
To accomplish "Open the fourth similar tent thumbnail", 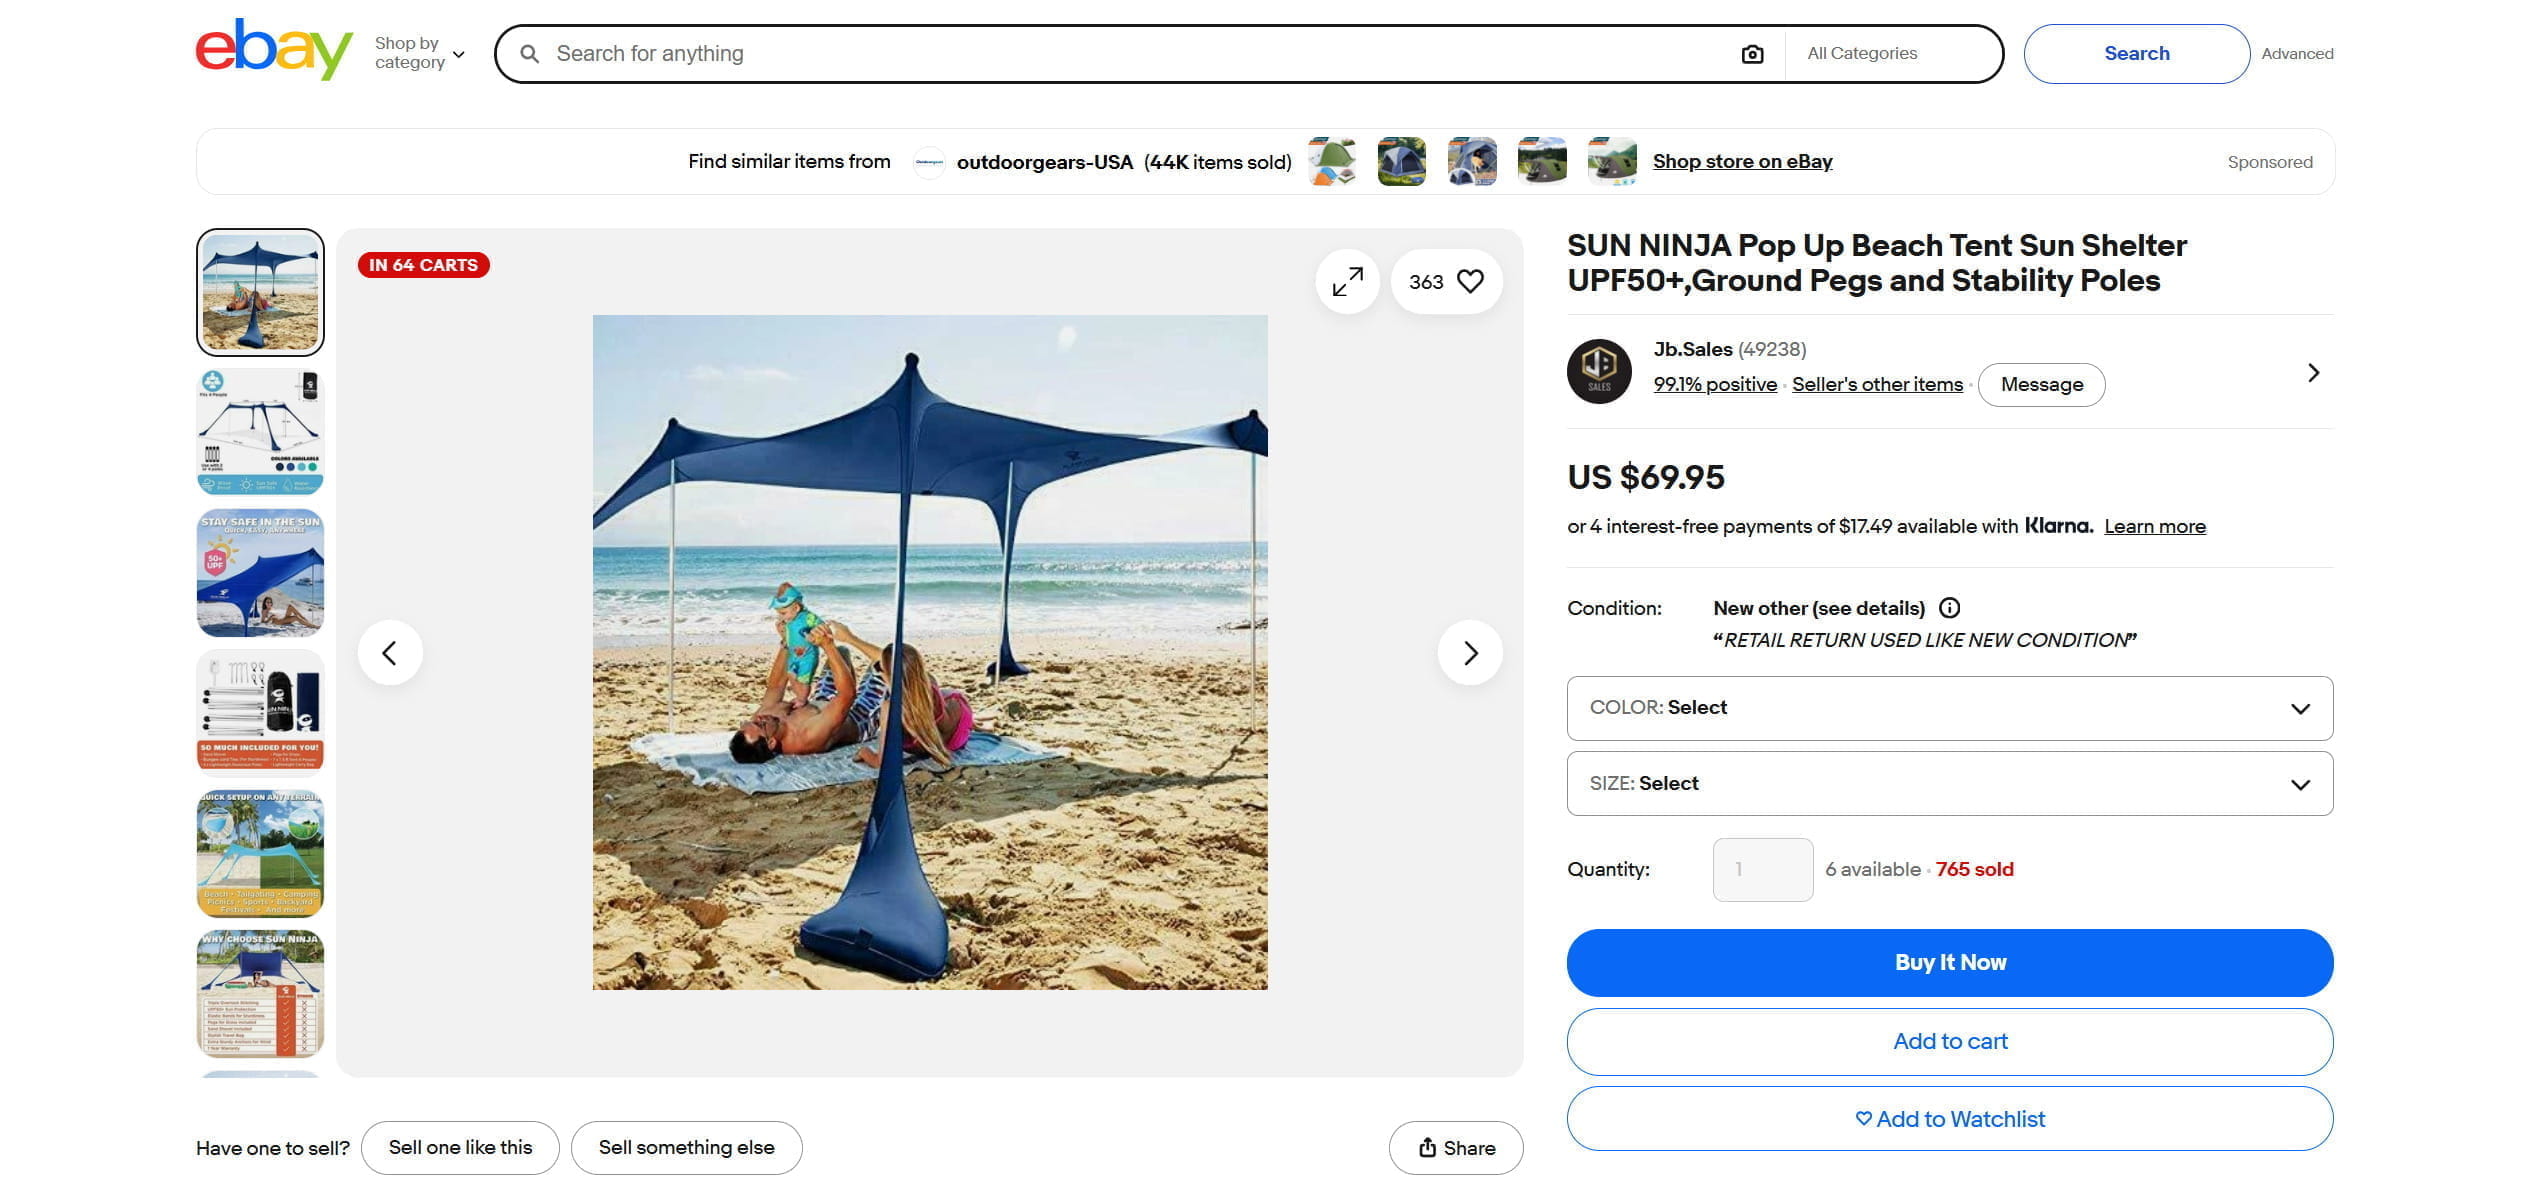I will coord(1542,161).
